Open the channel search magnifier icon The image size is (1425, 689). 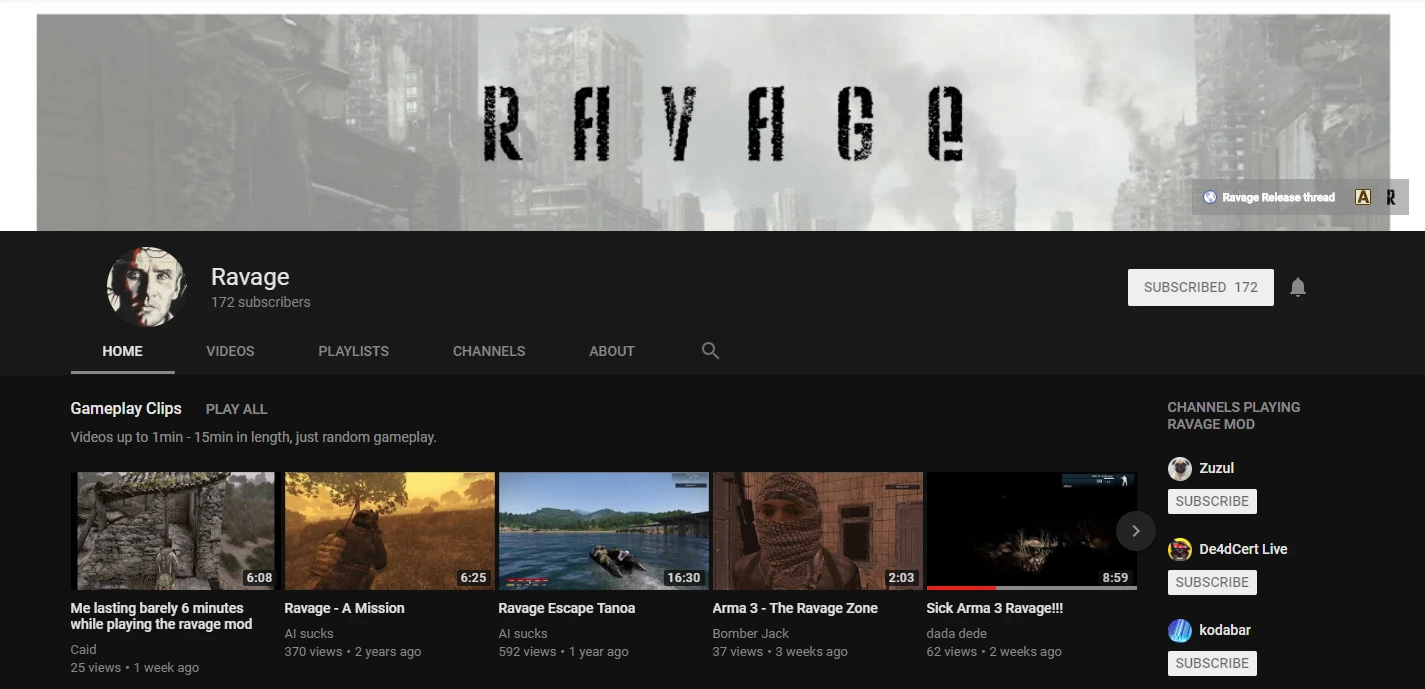click(710, 351)
